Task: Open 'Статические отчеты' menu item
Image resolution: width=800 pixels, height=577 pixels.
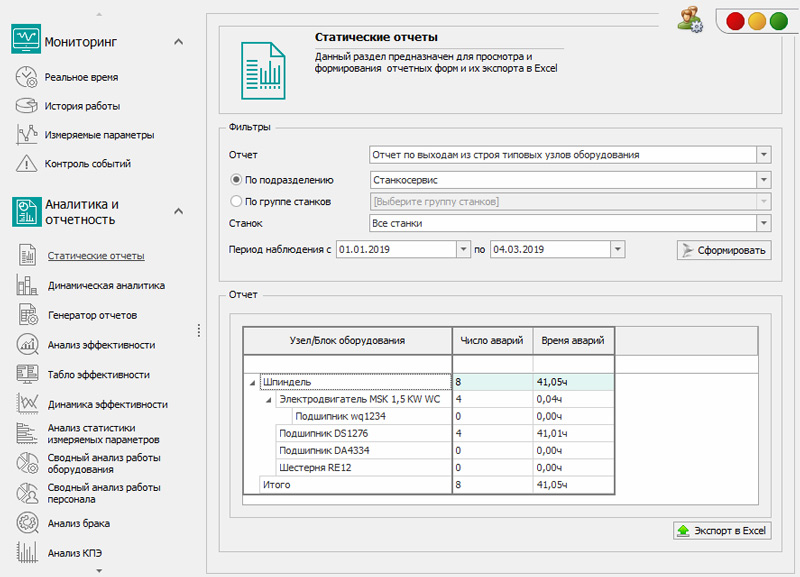Action: point(96,256)
